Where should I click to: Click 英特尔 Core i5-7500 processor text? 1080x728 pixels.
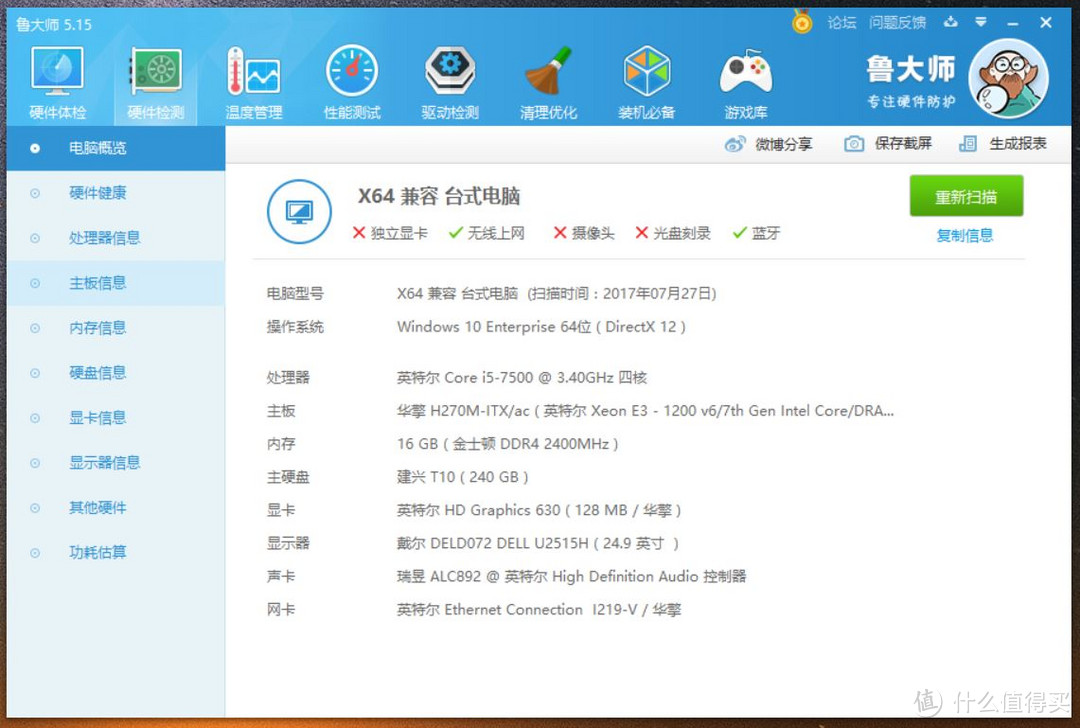522,377
